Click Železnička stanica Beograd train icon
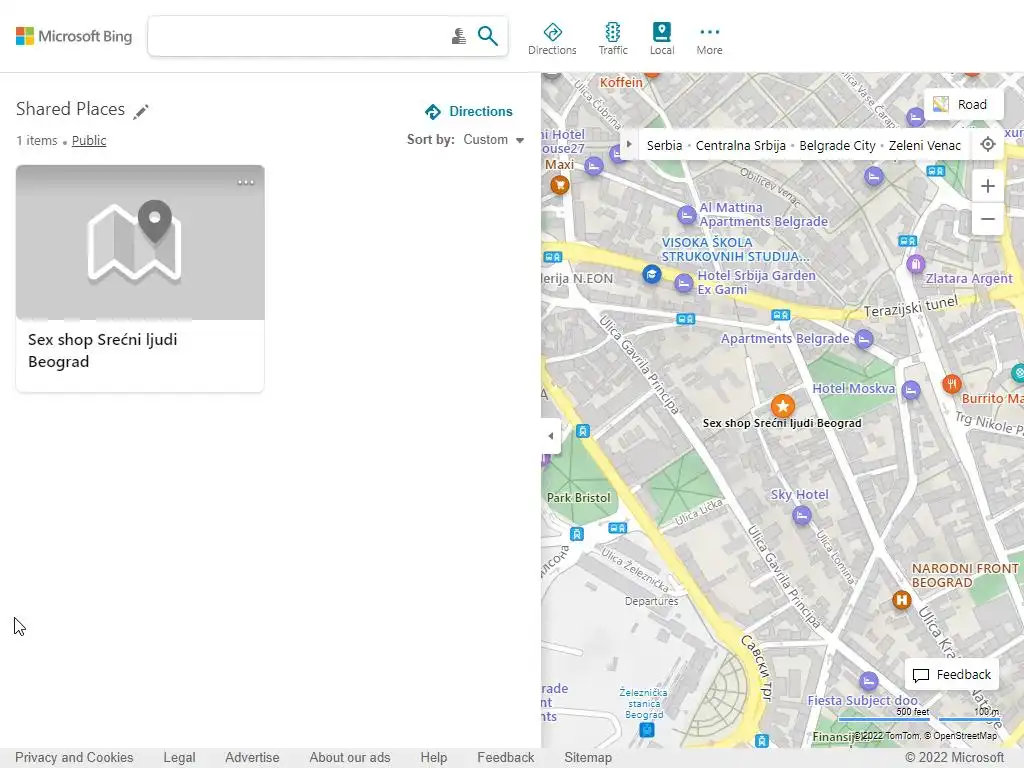Screen dimensions: 1024x768 pos(647,729)
